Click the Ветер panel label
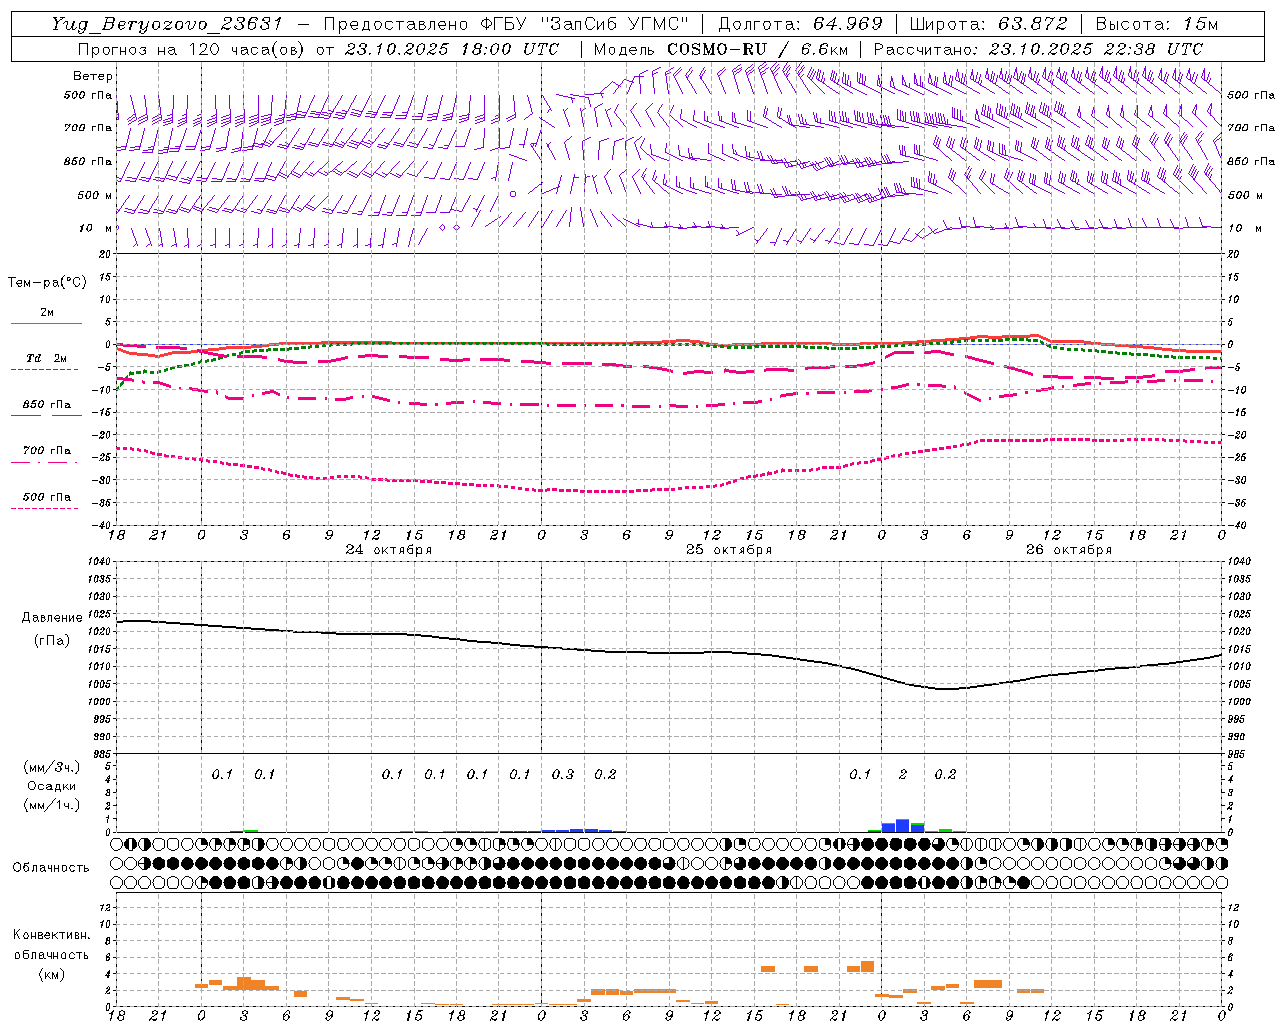 (x=93, y=76)
